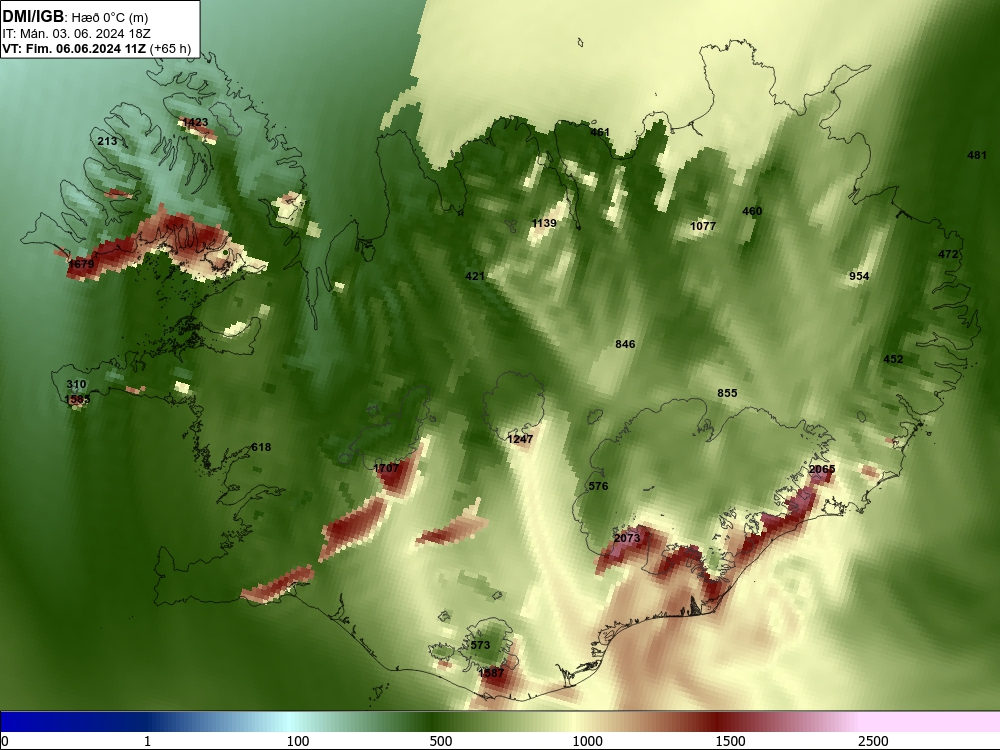This screenshot has width=1000, height=750.
Task: Click the 421 height label
Action: 474,276
